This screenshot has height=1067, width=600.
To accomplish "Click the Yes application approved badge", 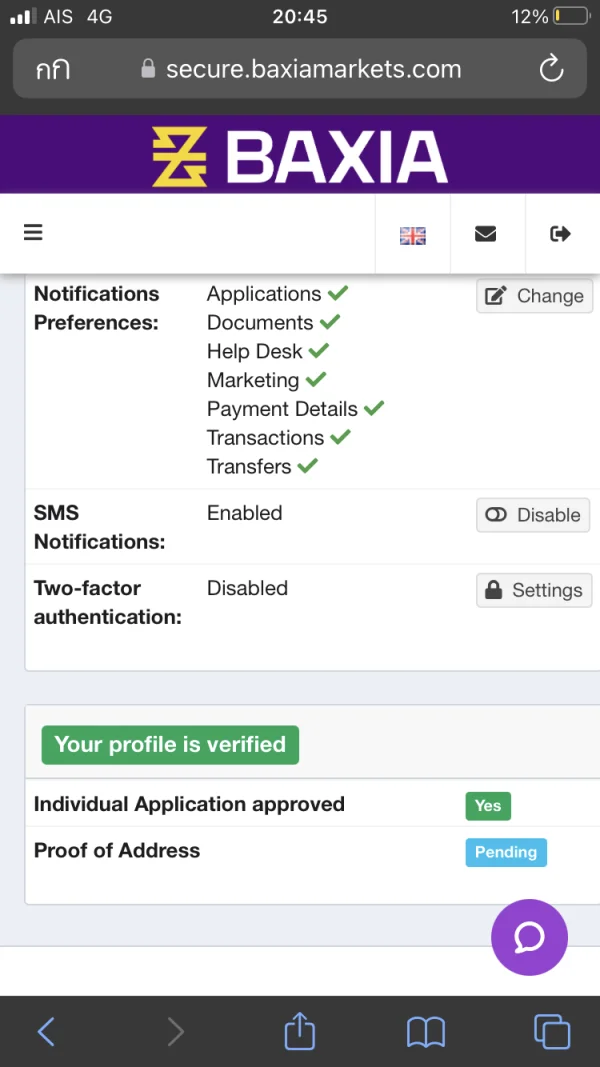I will click(x=488, y=806).
